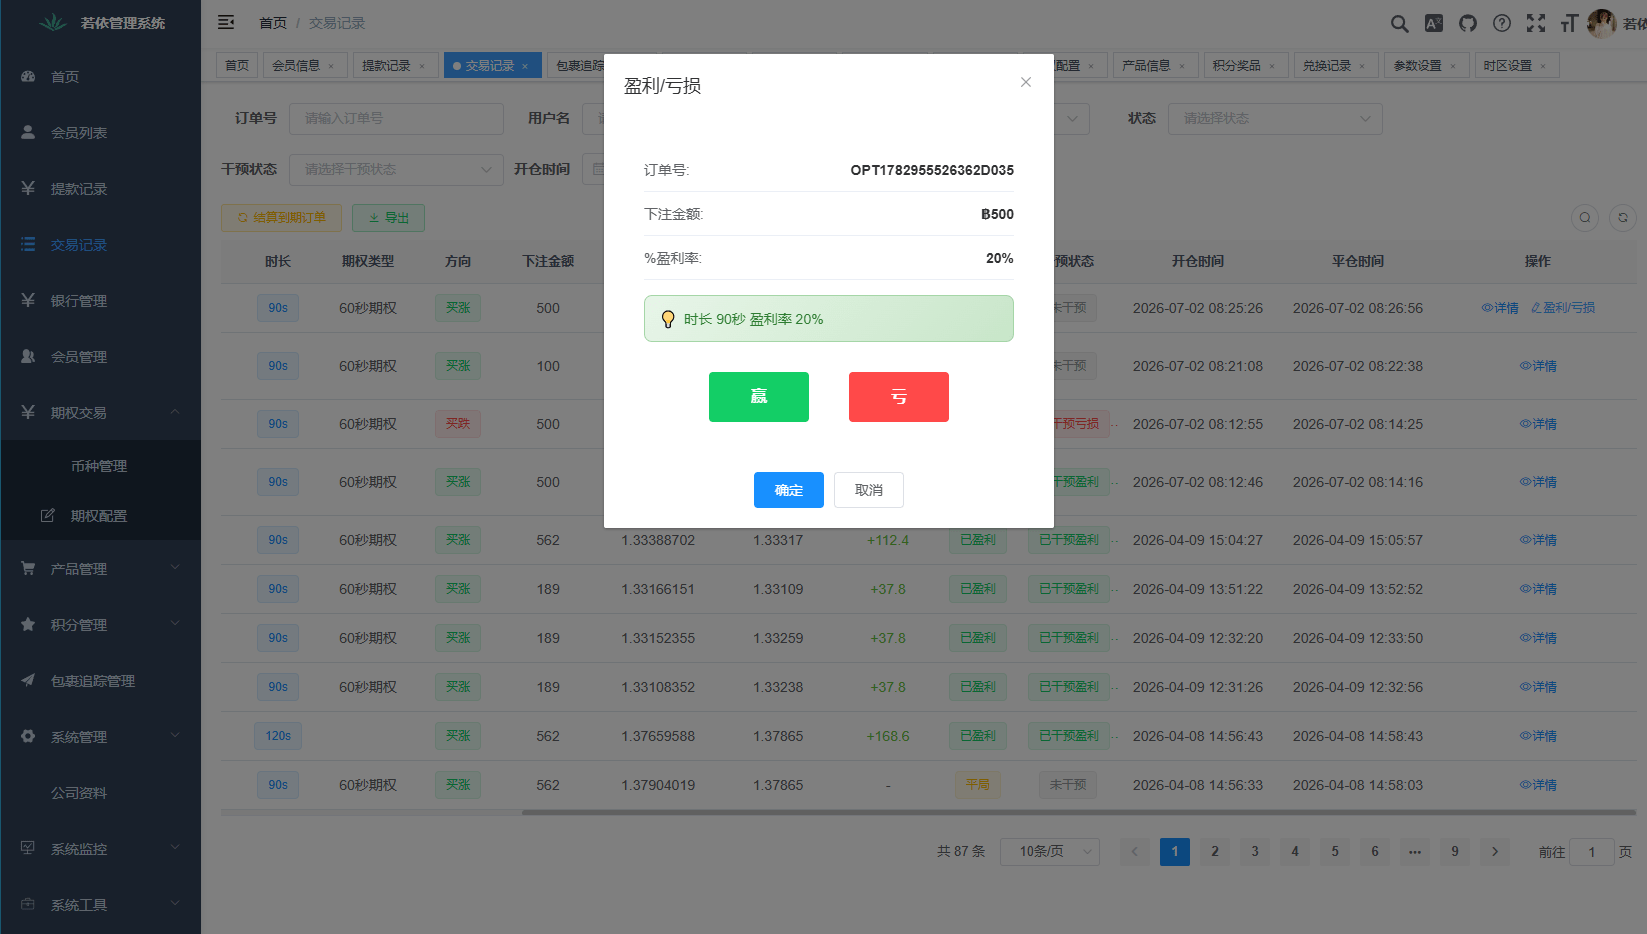Open the header search magnifier icon
This screenshot has height=934, width=1647.
1399,23
